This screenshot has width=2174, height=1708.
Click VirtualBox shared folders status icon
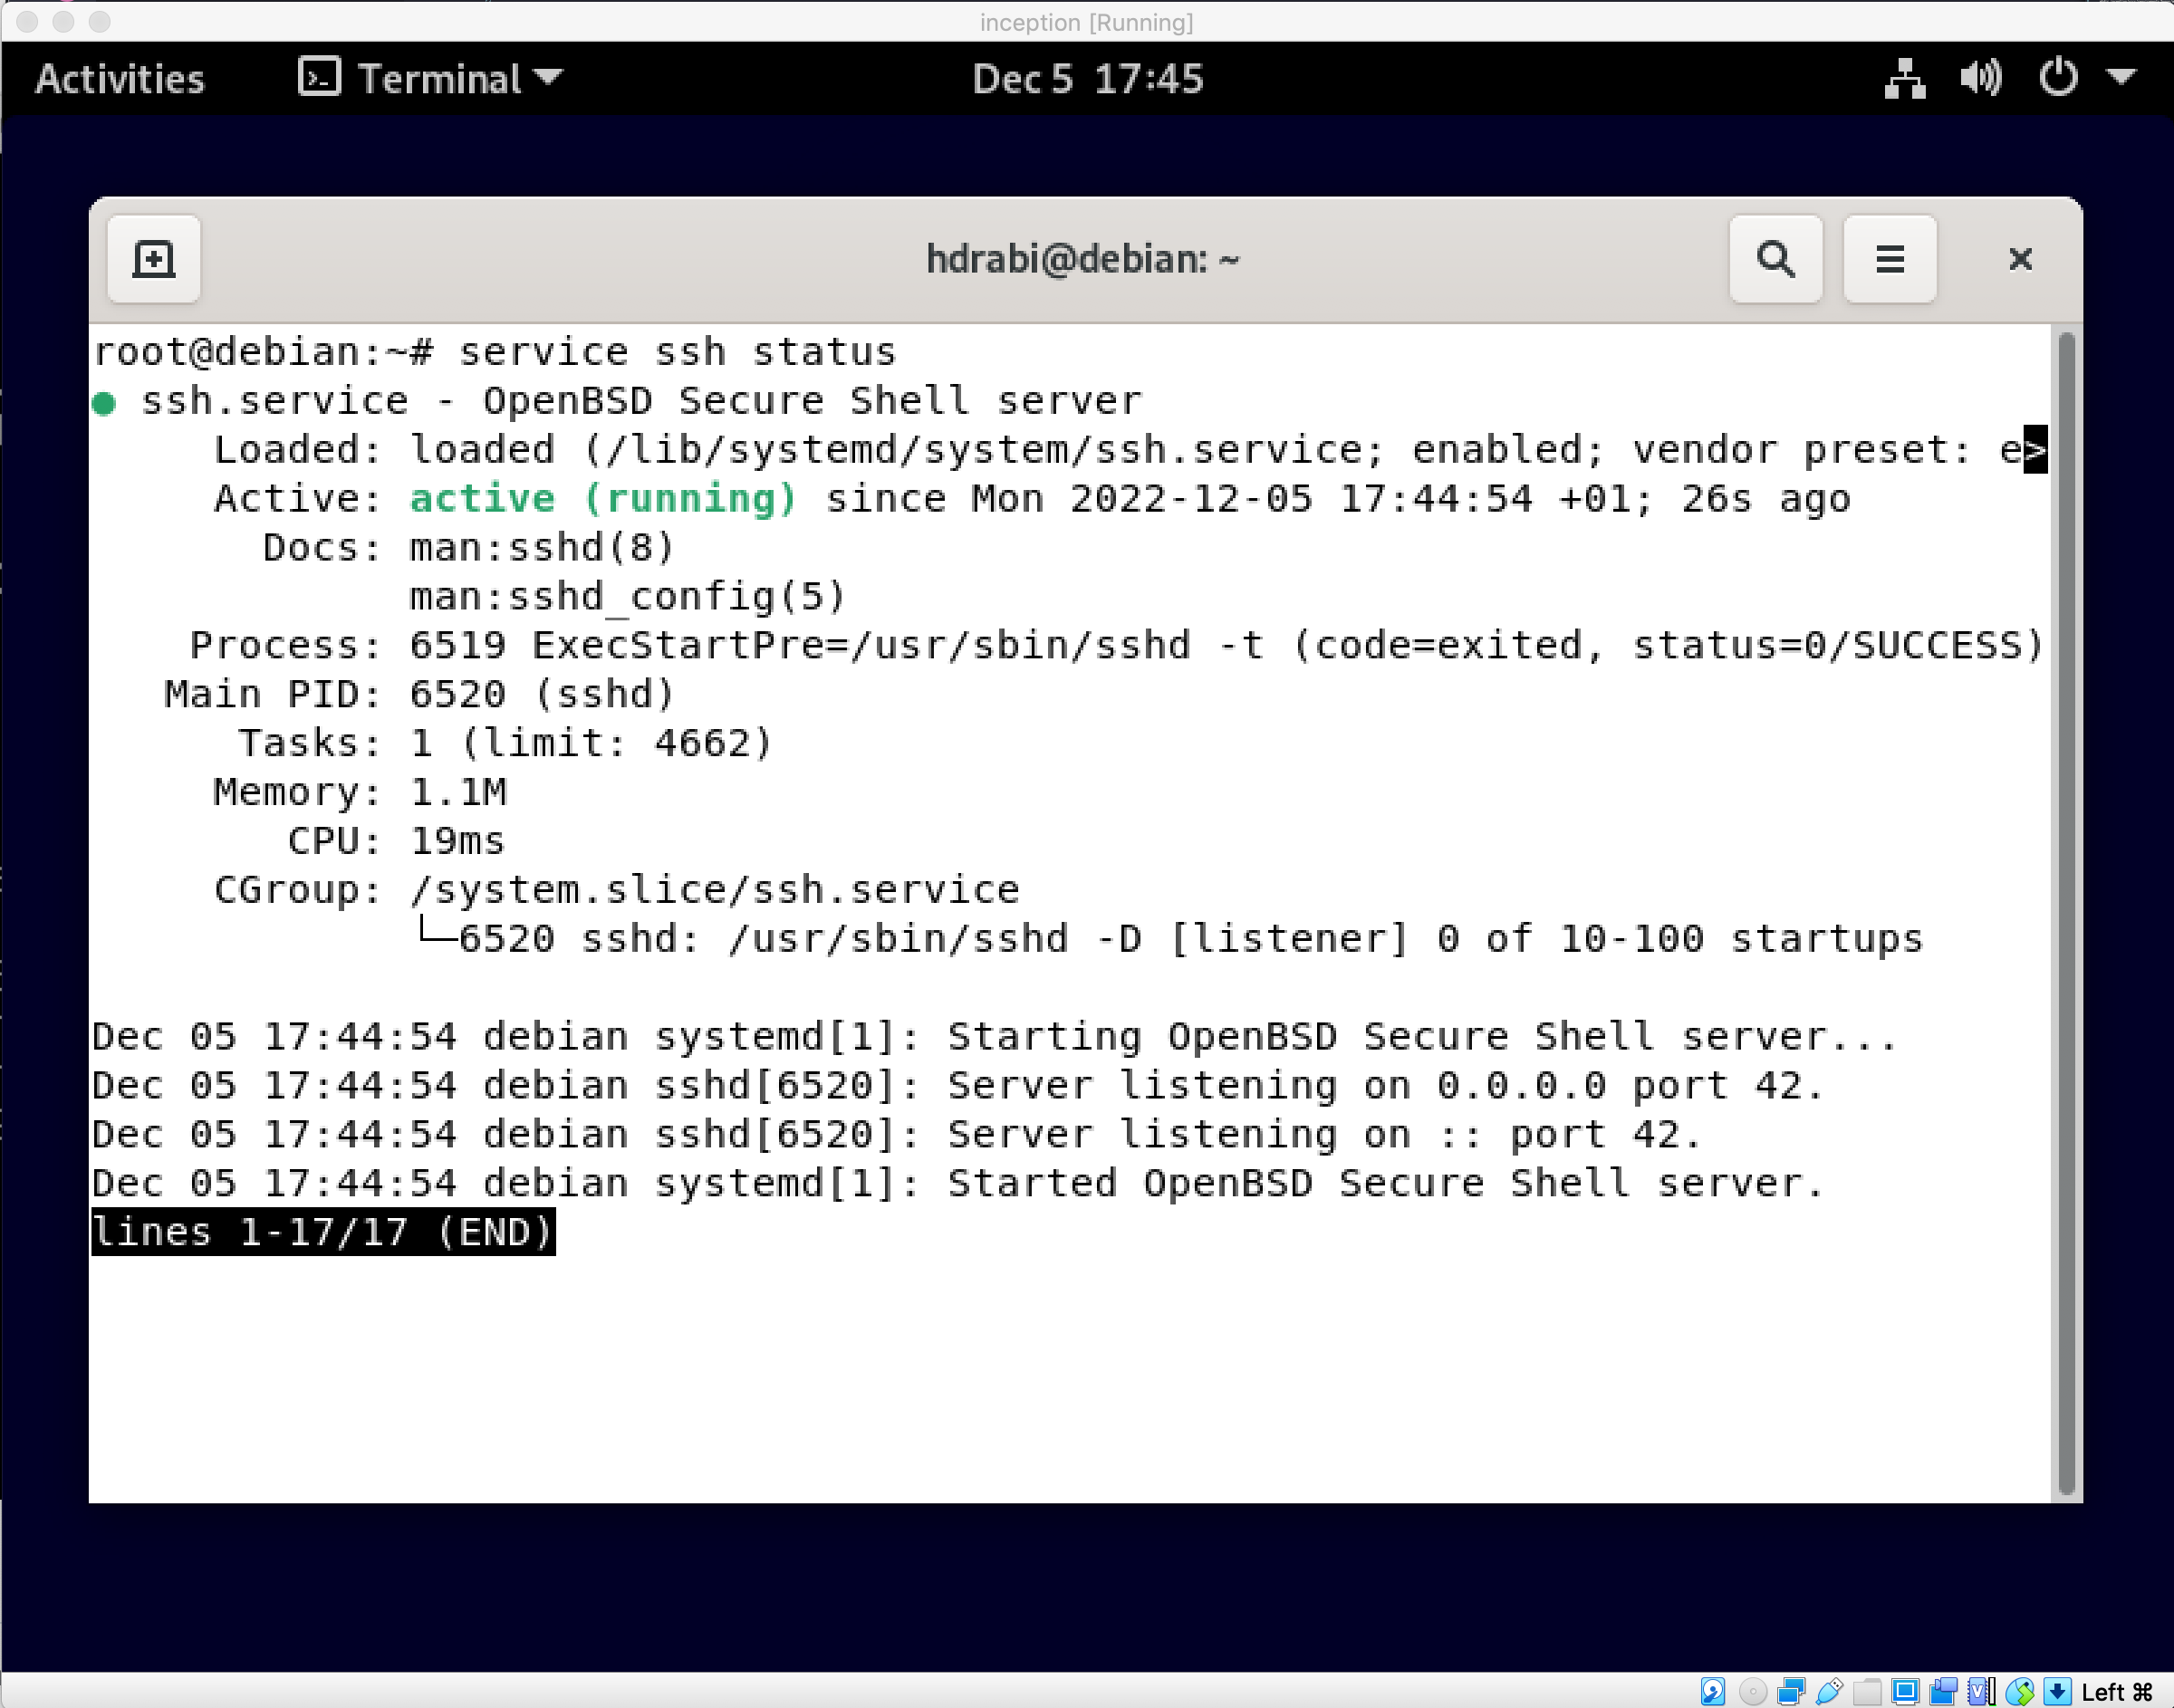pos(1867,1691)
